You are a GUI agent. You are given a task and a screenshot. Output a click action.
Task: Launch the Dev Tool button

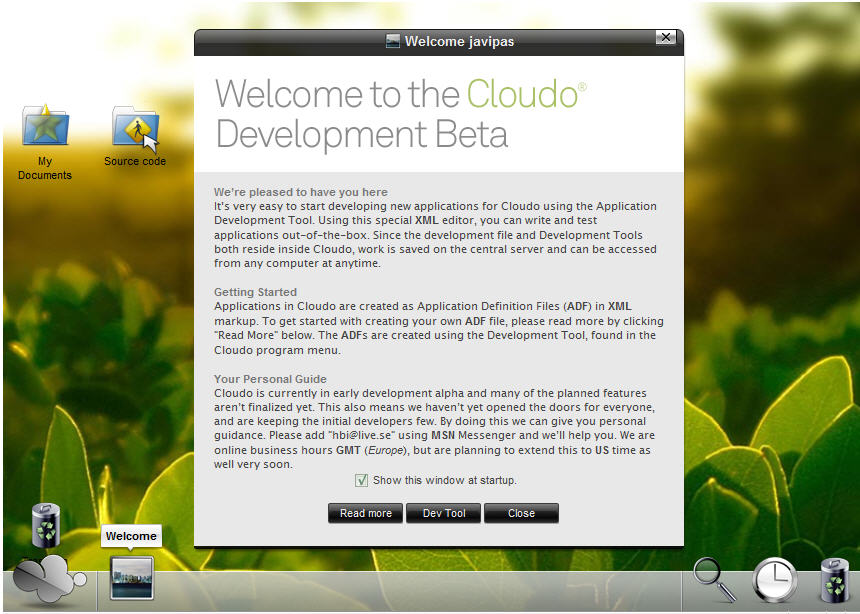coord(444,514)
